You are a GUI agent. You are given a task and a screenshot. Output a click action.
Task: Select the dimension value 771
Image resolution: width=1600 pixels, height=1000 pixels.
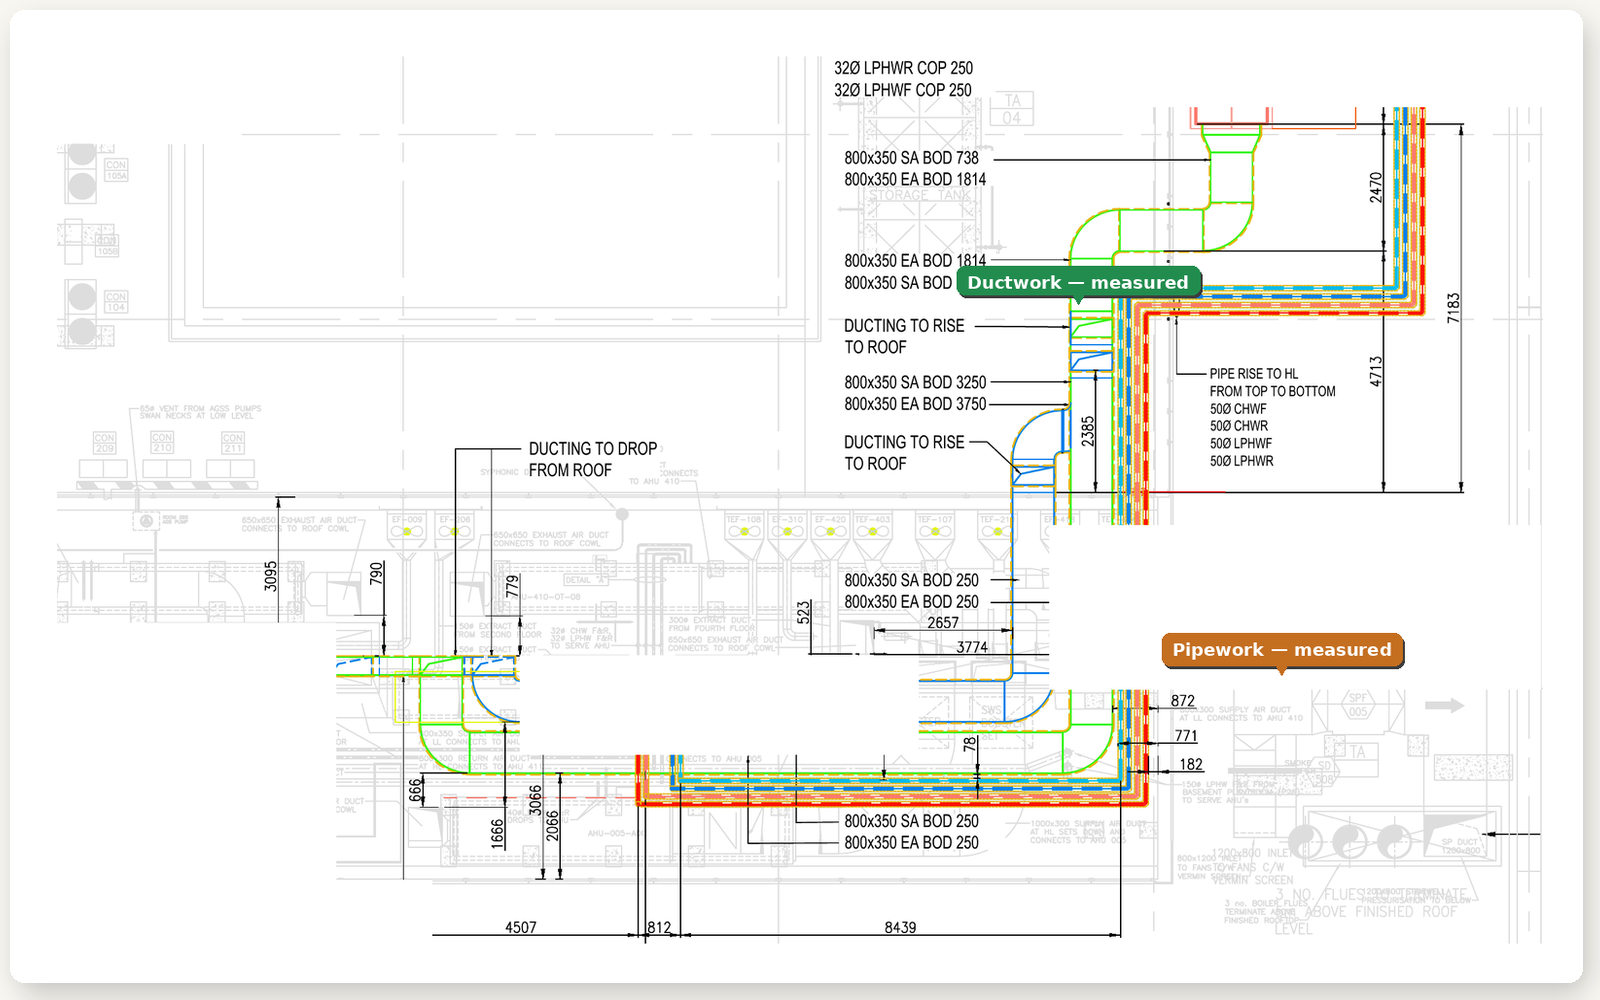(1186, 735)
